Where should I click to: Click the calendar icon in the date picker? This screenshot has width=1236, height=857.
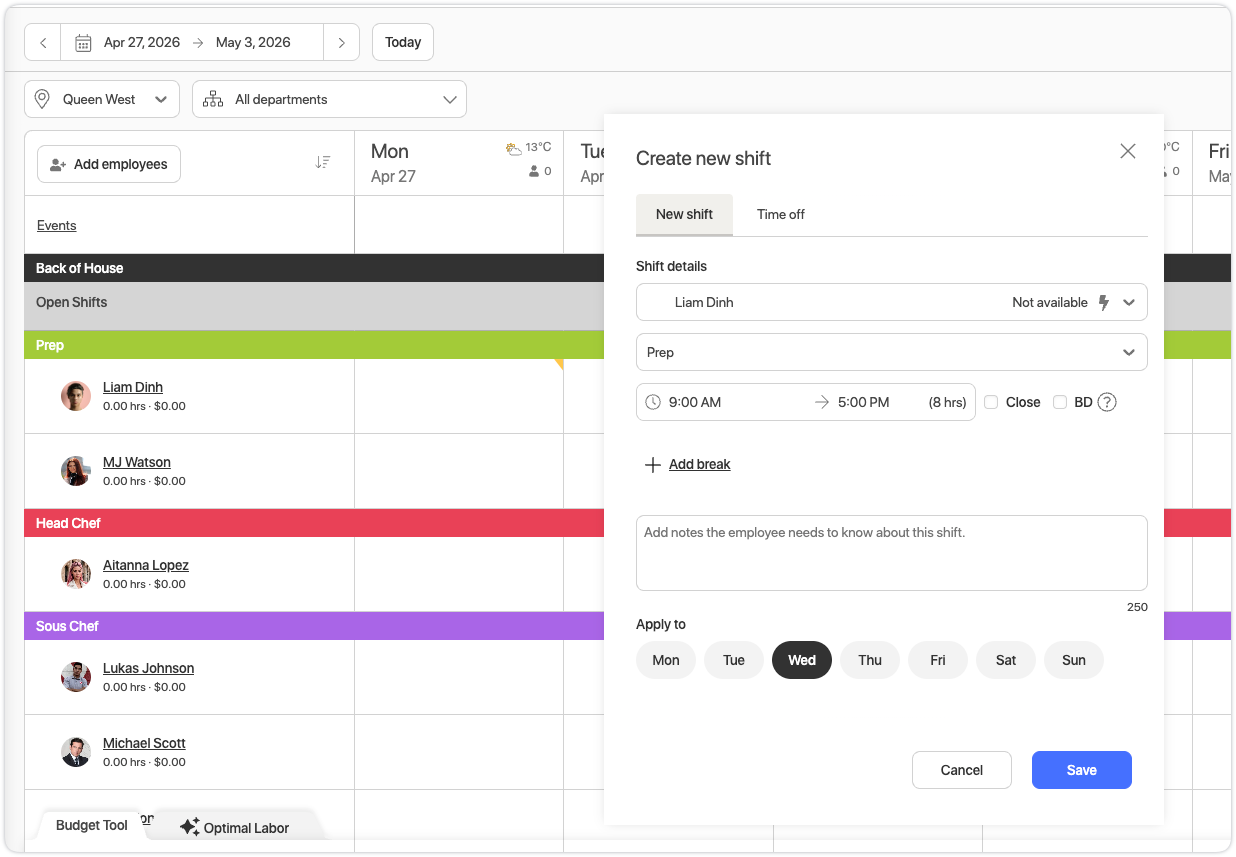[x=84, y=42]
